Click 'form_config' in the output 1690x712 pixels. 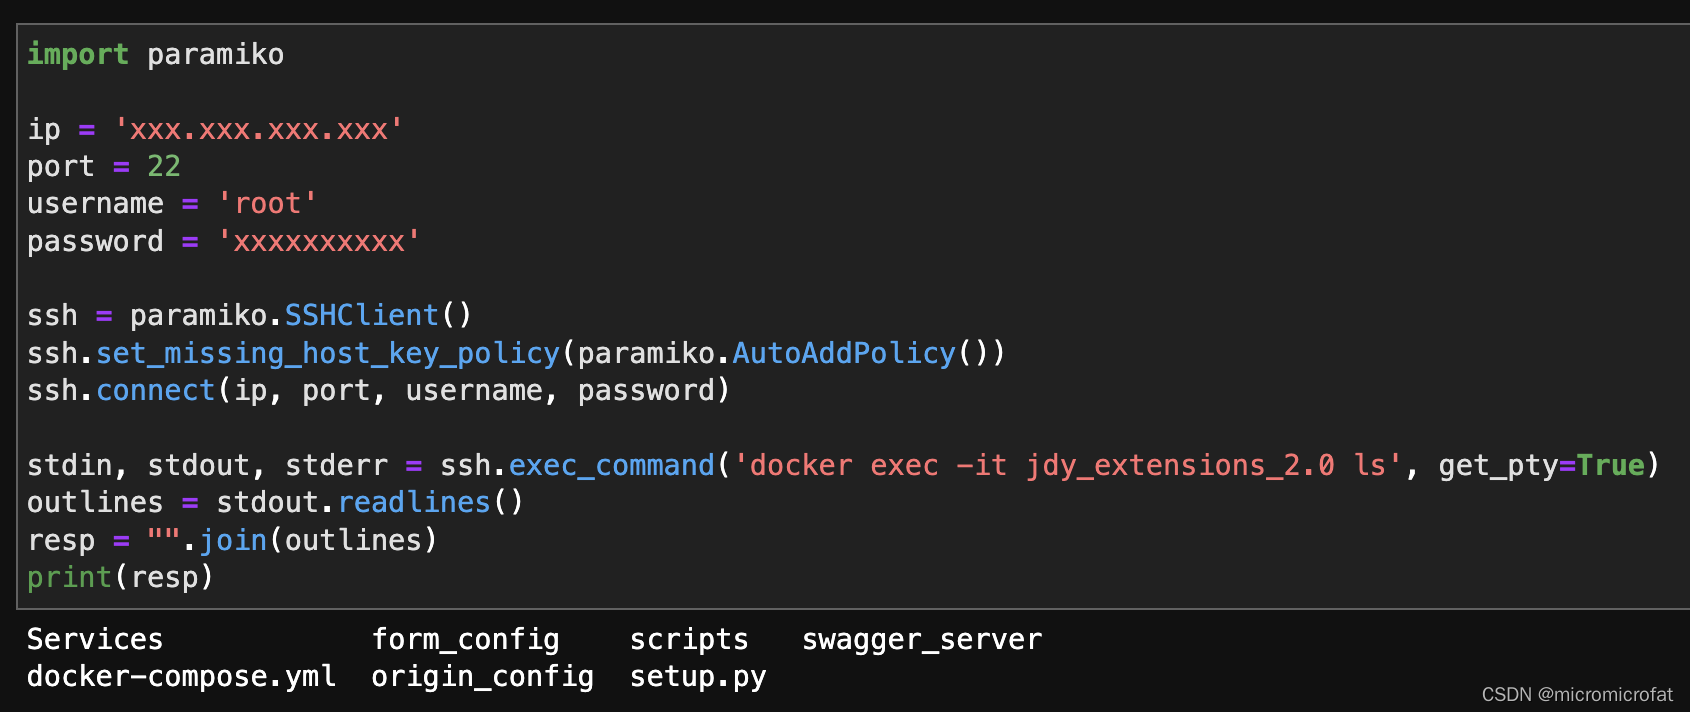tap(466, 640)
